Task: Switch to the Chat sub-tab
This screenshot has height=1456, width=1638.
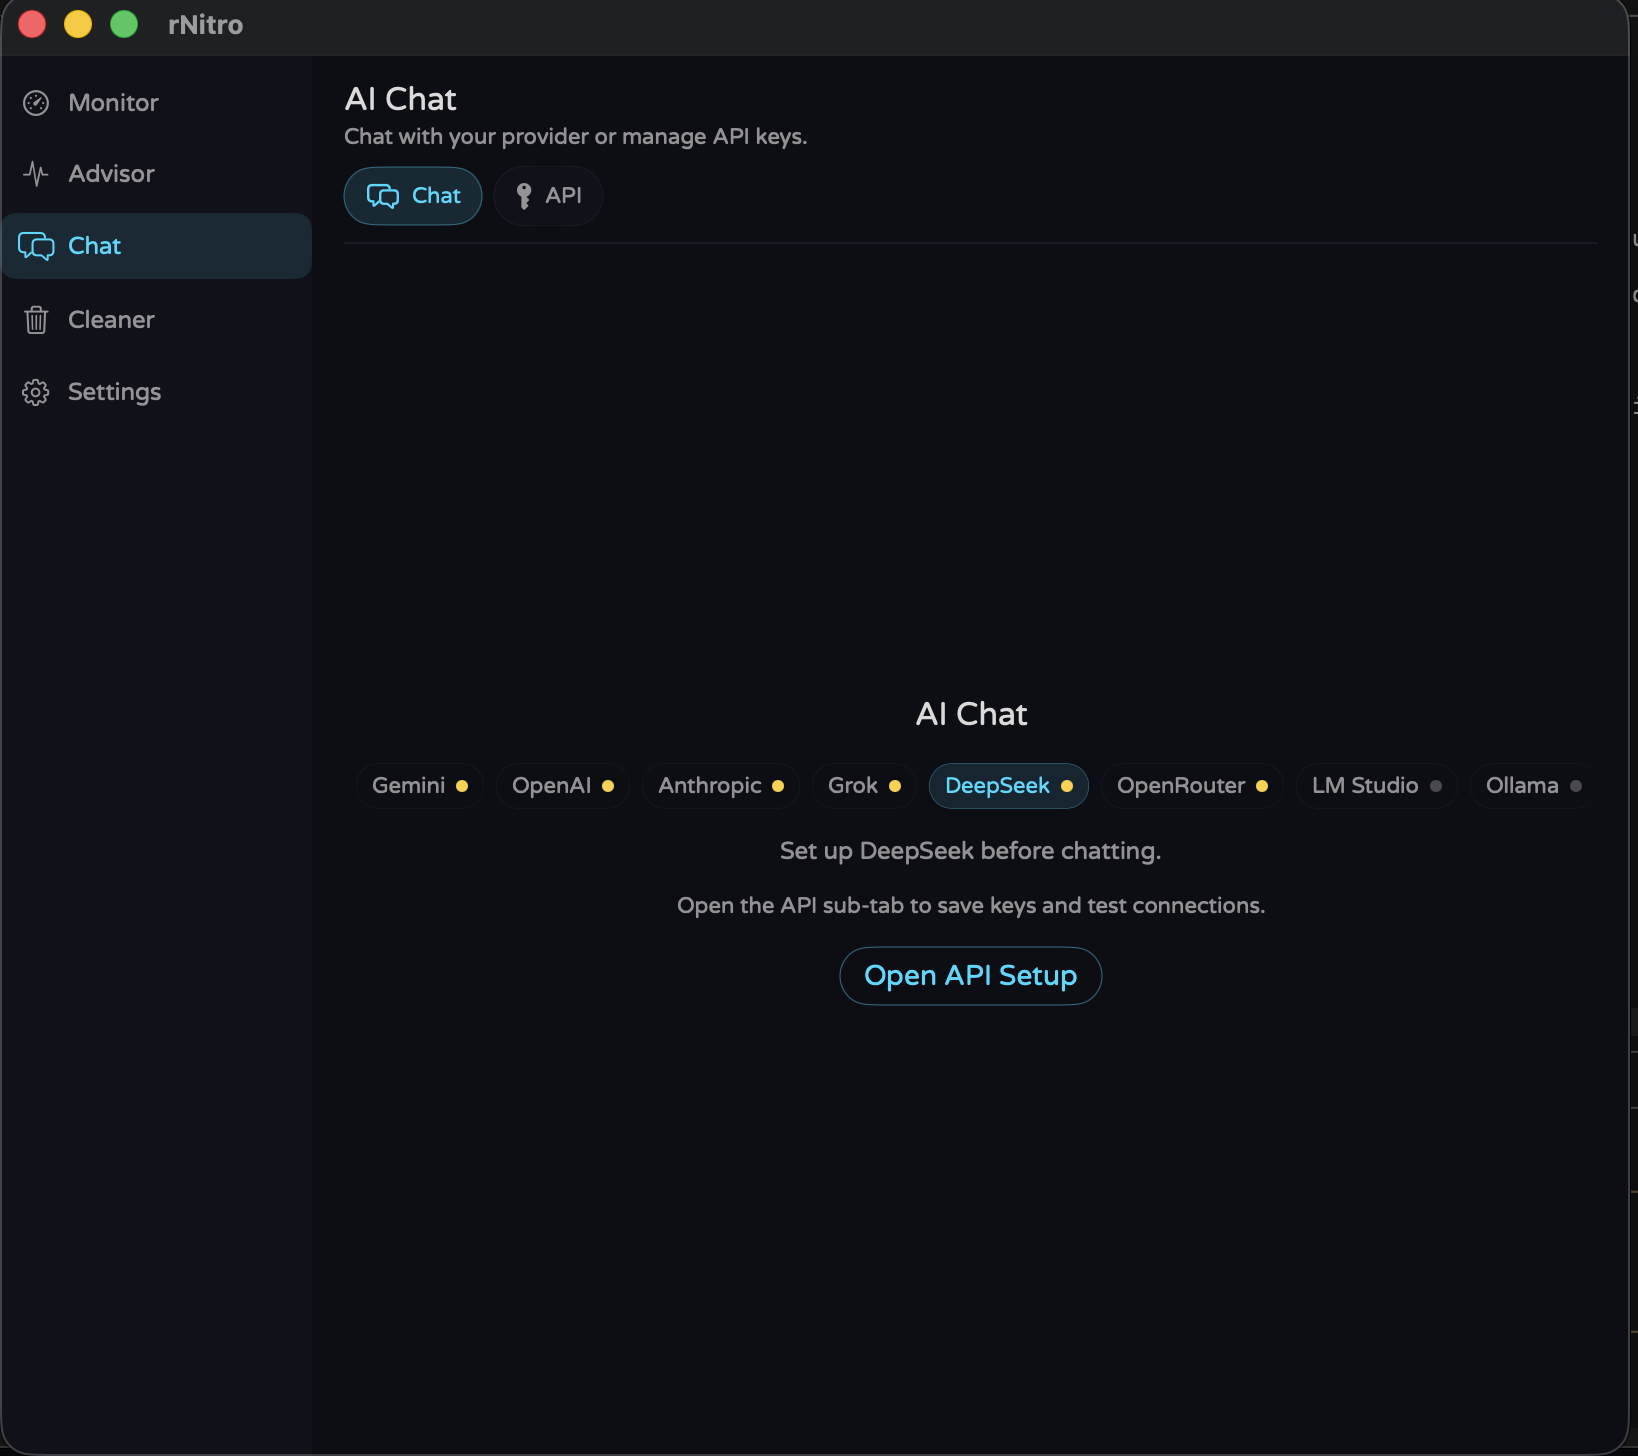Action: pyautogui.click(x=413, y=196)
